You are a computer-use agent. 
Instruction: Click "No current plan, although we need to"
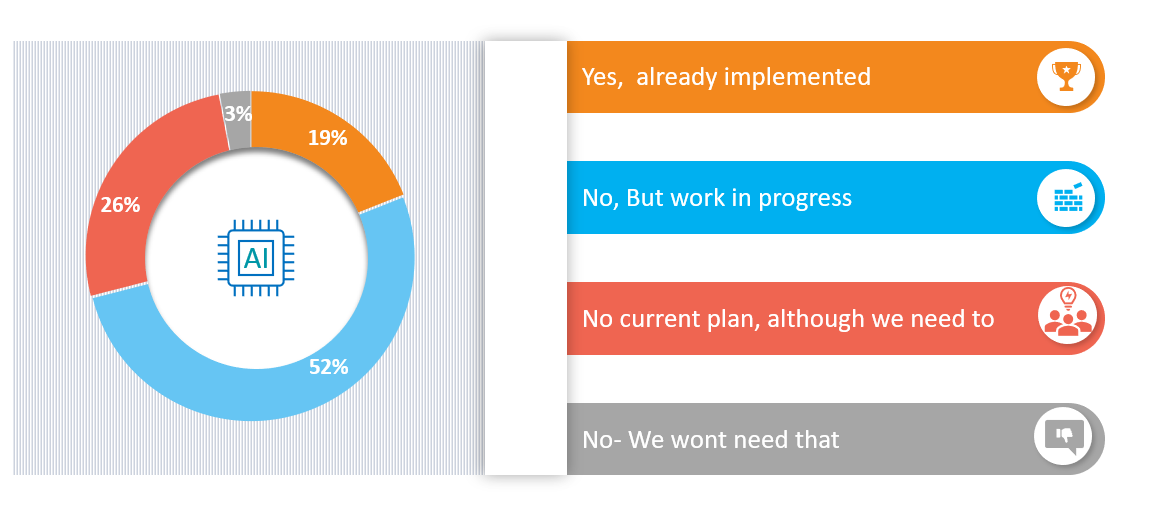[x=788, y=319]
